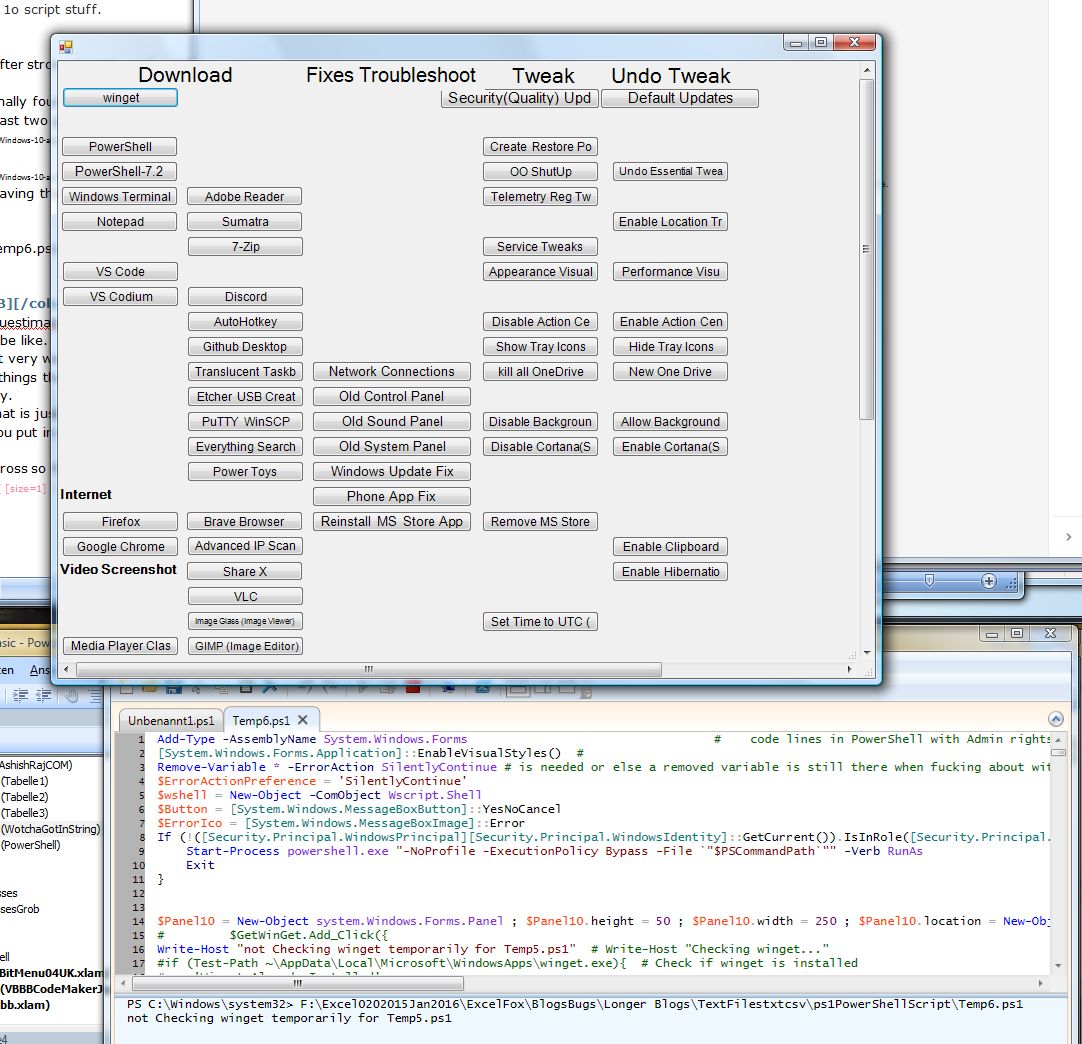Click the indent icon in VBA editor toolbar
Image resolution: width=1082 pixels, height=1044 pixels.
tap(20, 695)
